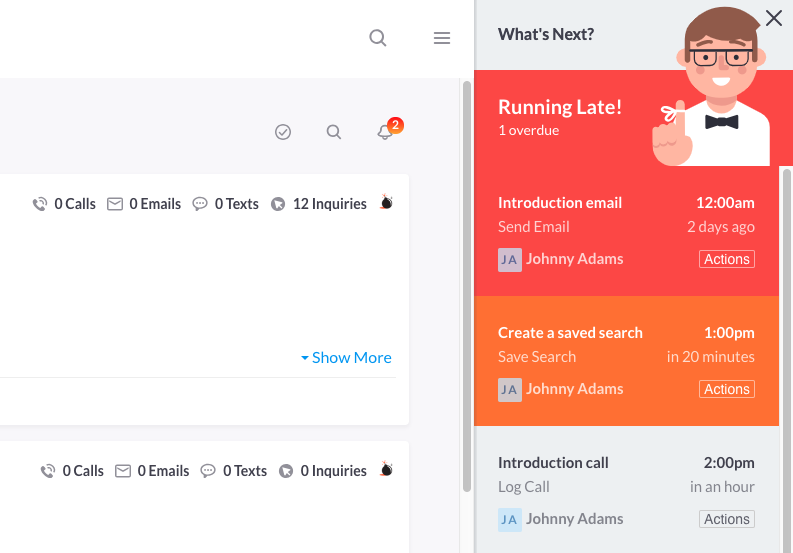This screenshot has width=793, height=553.
Task: Click JA avatar in Introduction call task
Action: click(x=510, y=520)
